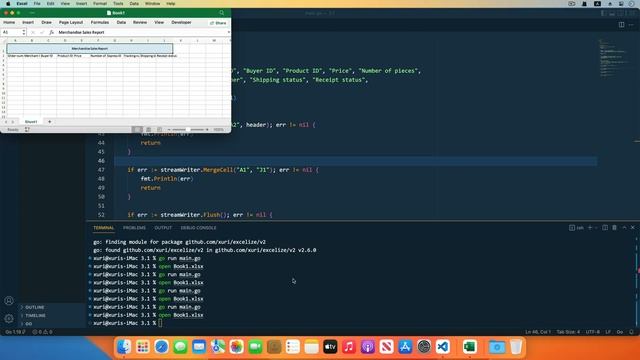Expand the TIMELINE section
This screenshot has width=640, height=360.
[x=36, y=316]
